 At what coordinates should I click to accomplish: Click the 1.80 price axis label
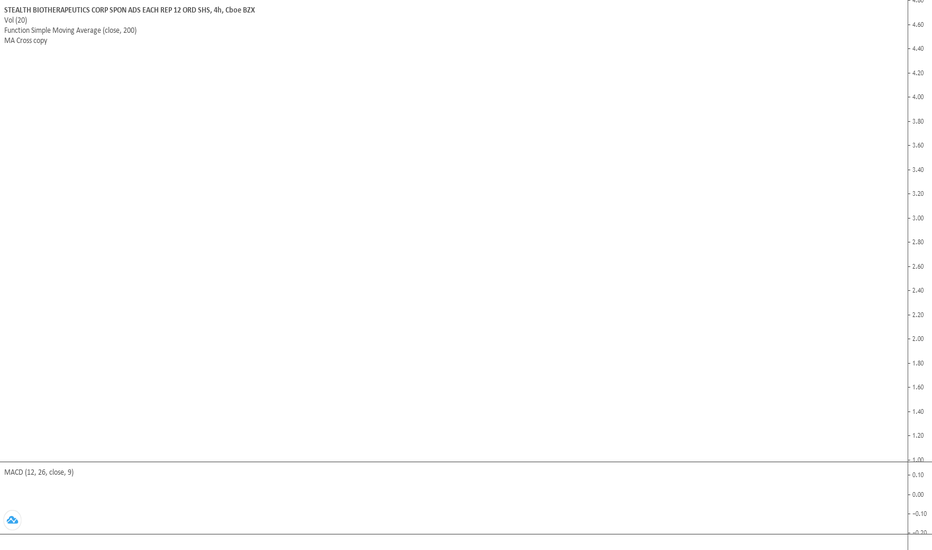coord(918,363)
